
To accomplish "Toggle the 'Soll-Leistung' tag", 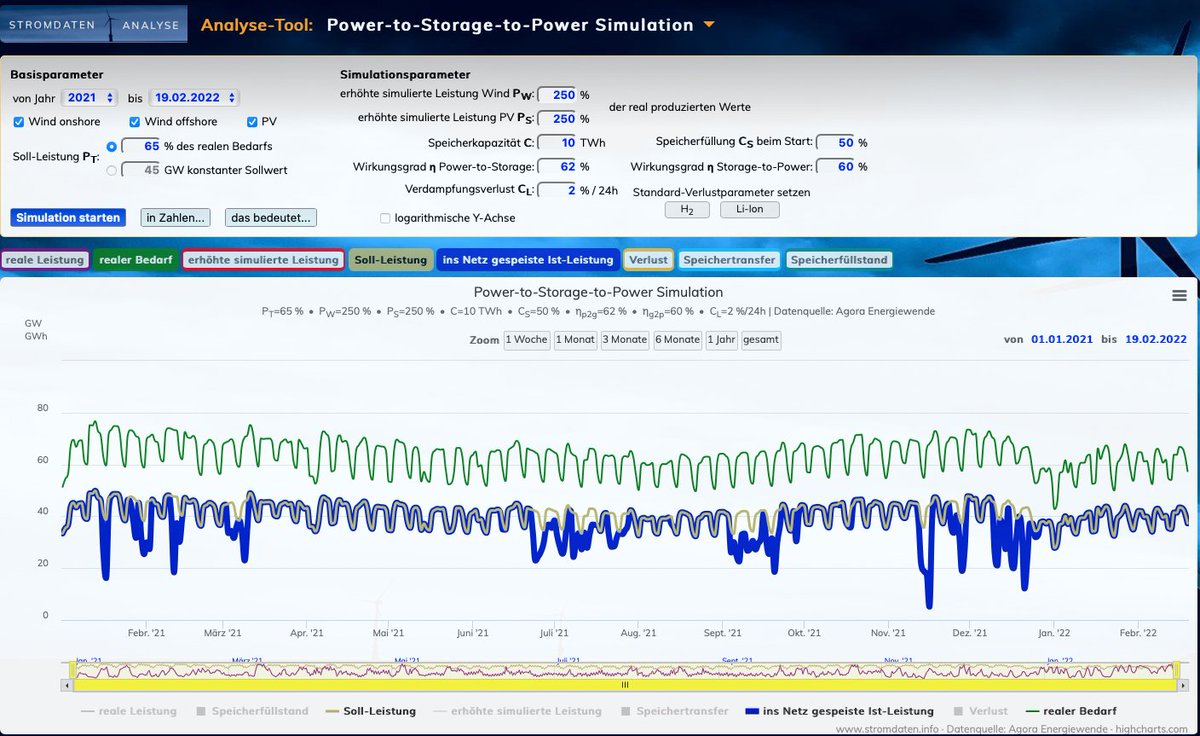I will click(391, 260).
